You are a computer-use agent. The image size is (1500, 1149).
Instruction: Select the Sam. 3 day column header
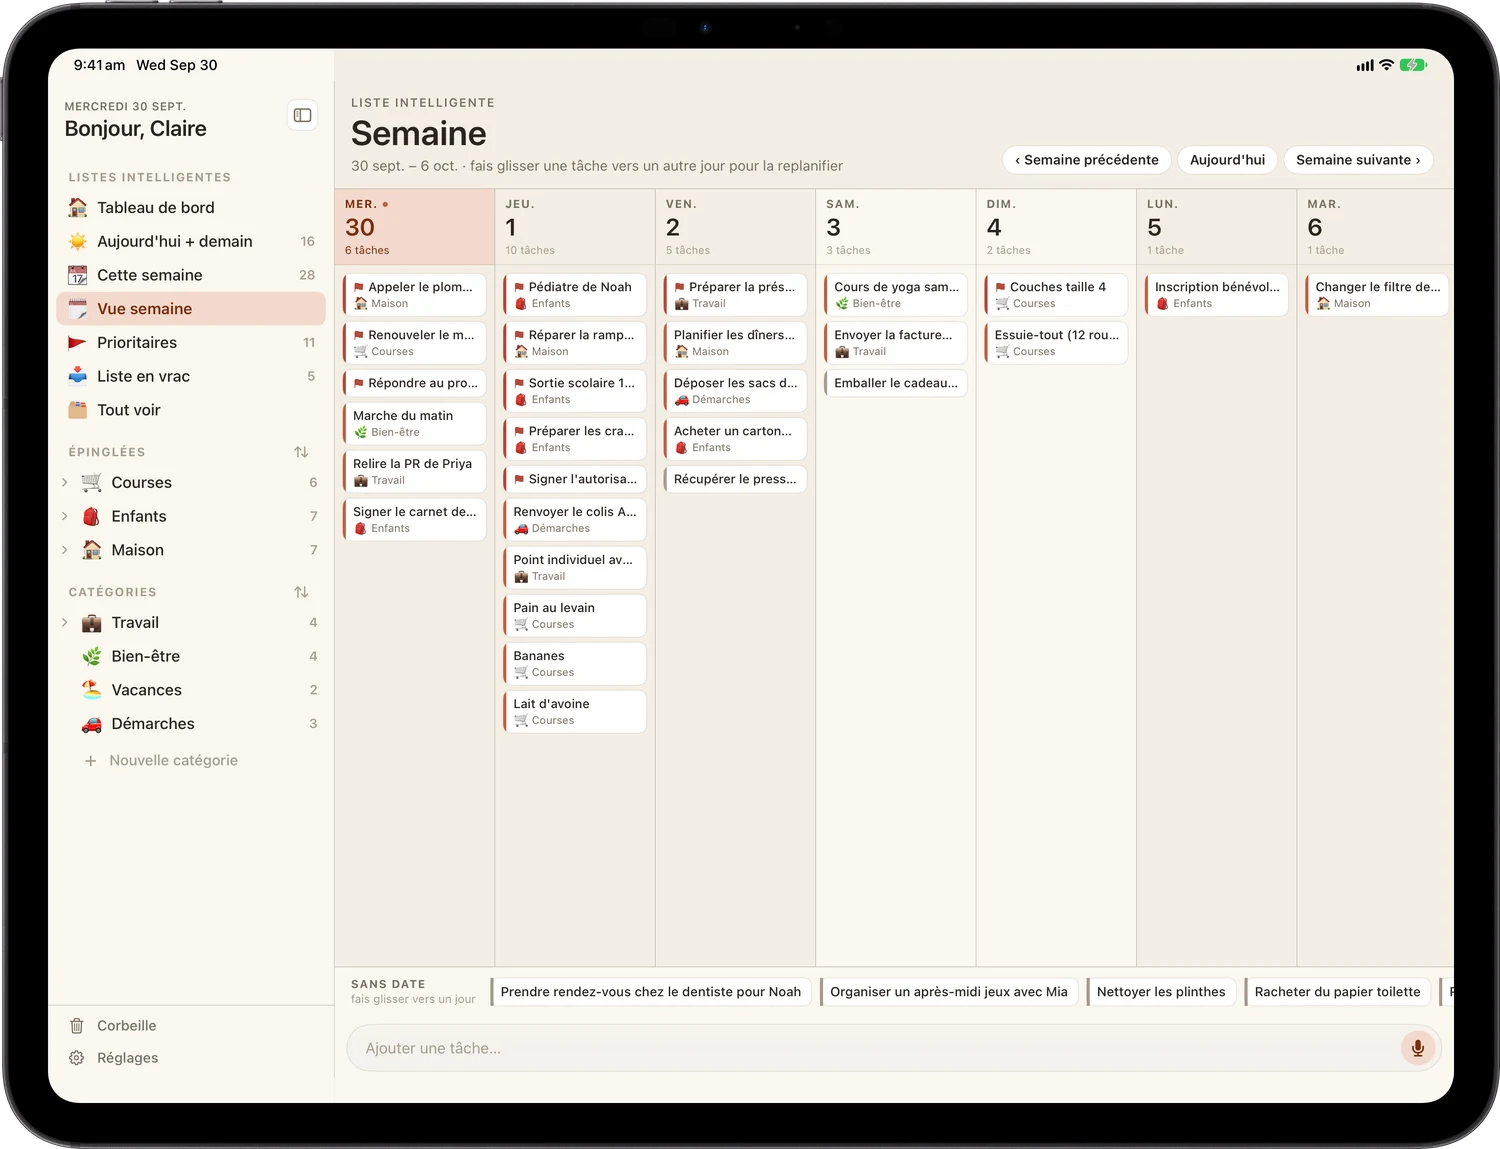pos(896,227)
